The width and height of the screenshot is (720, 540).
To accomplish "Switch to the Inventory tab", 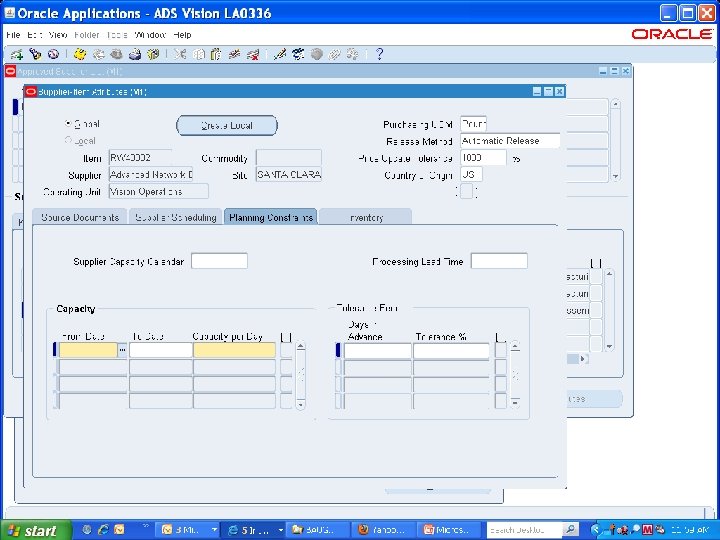I will (366, 217).
